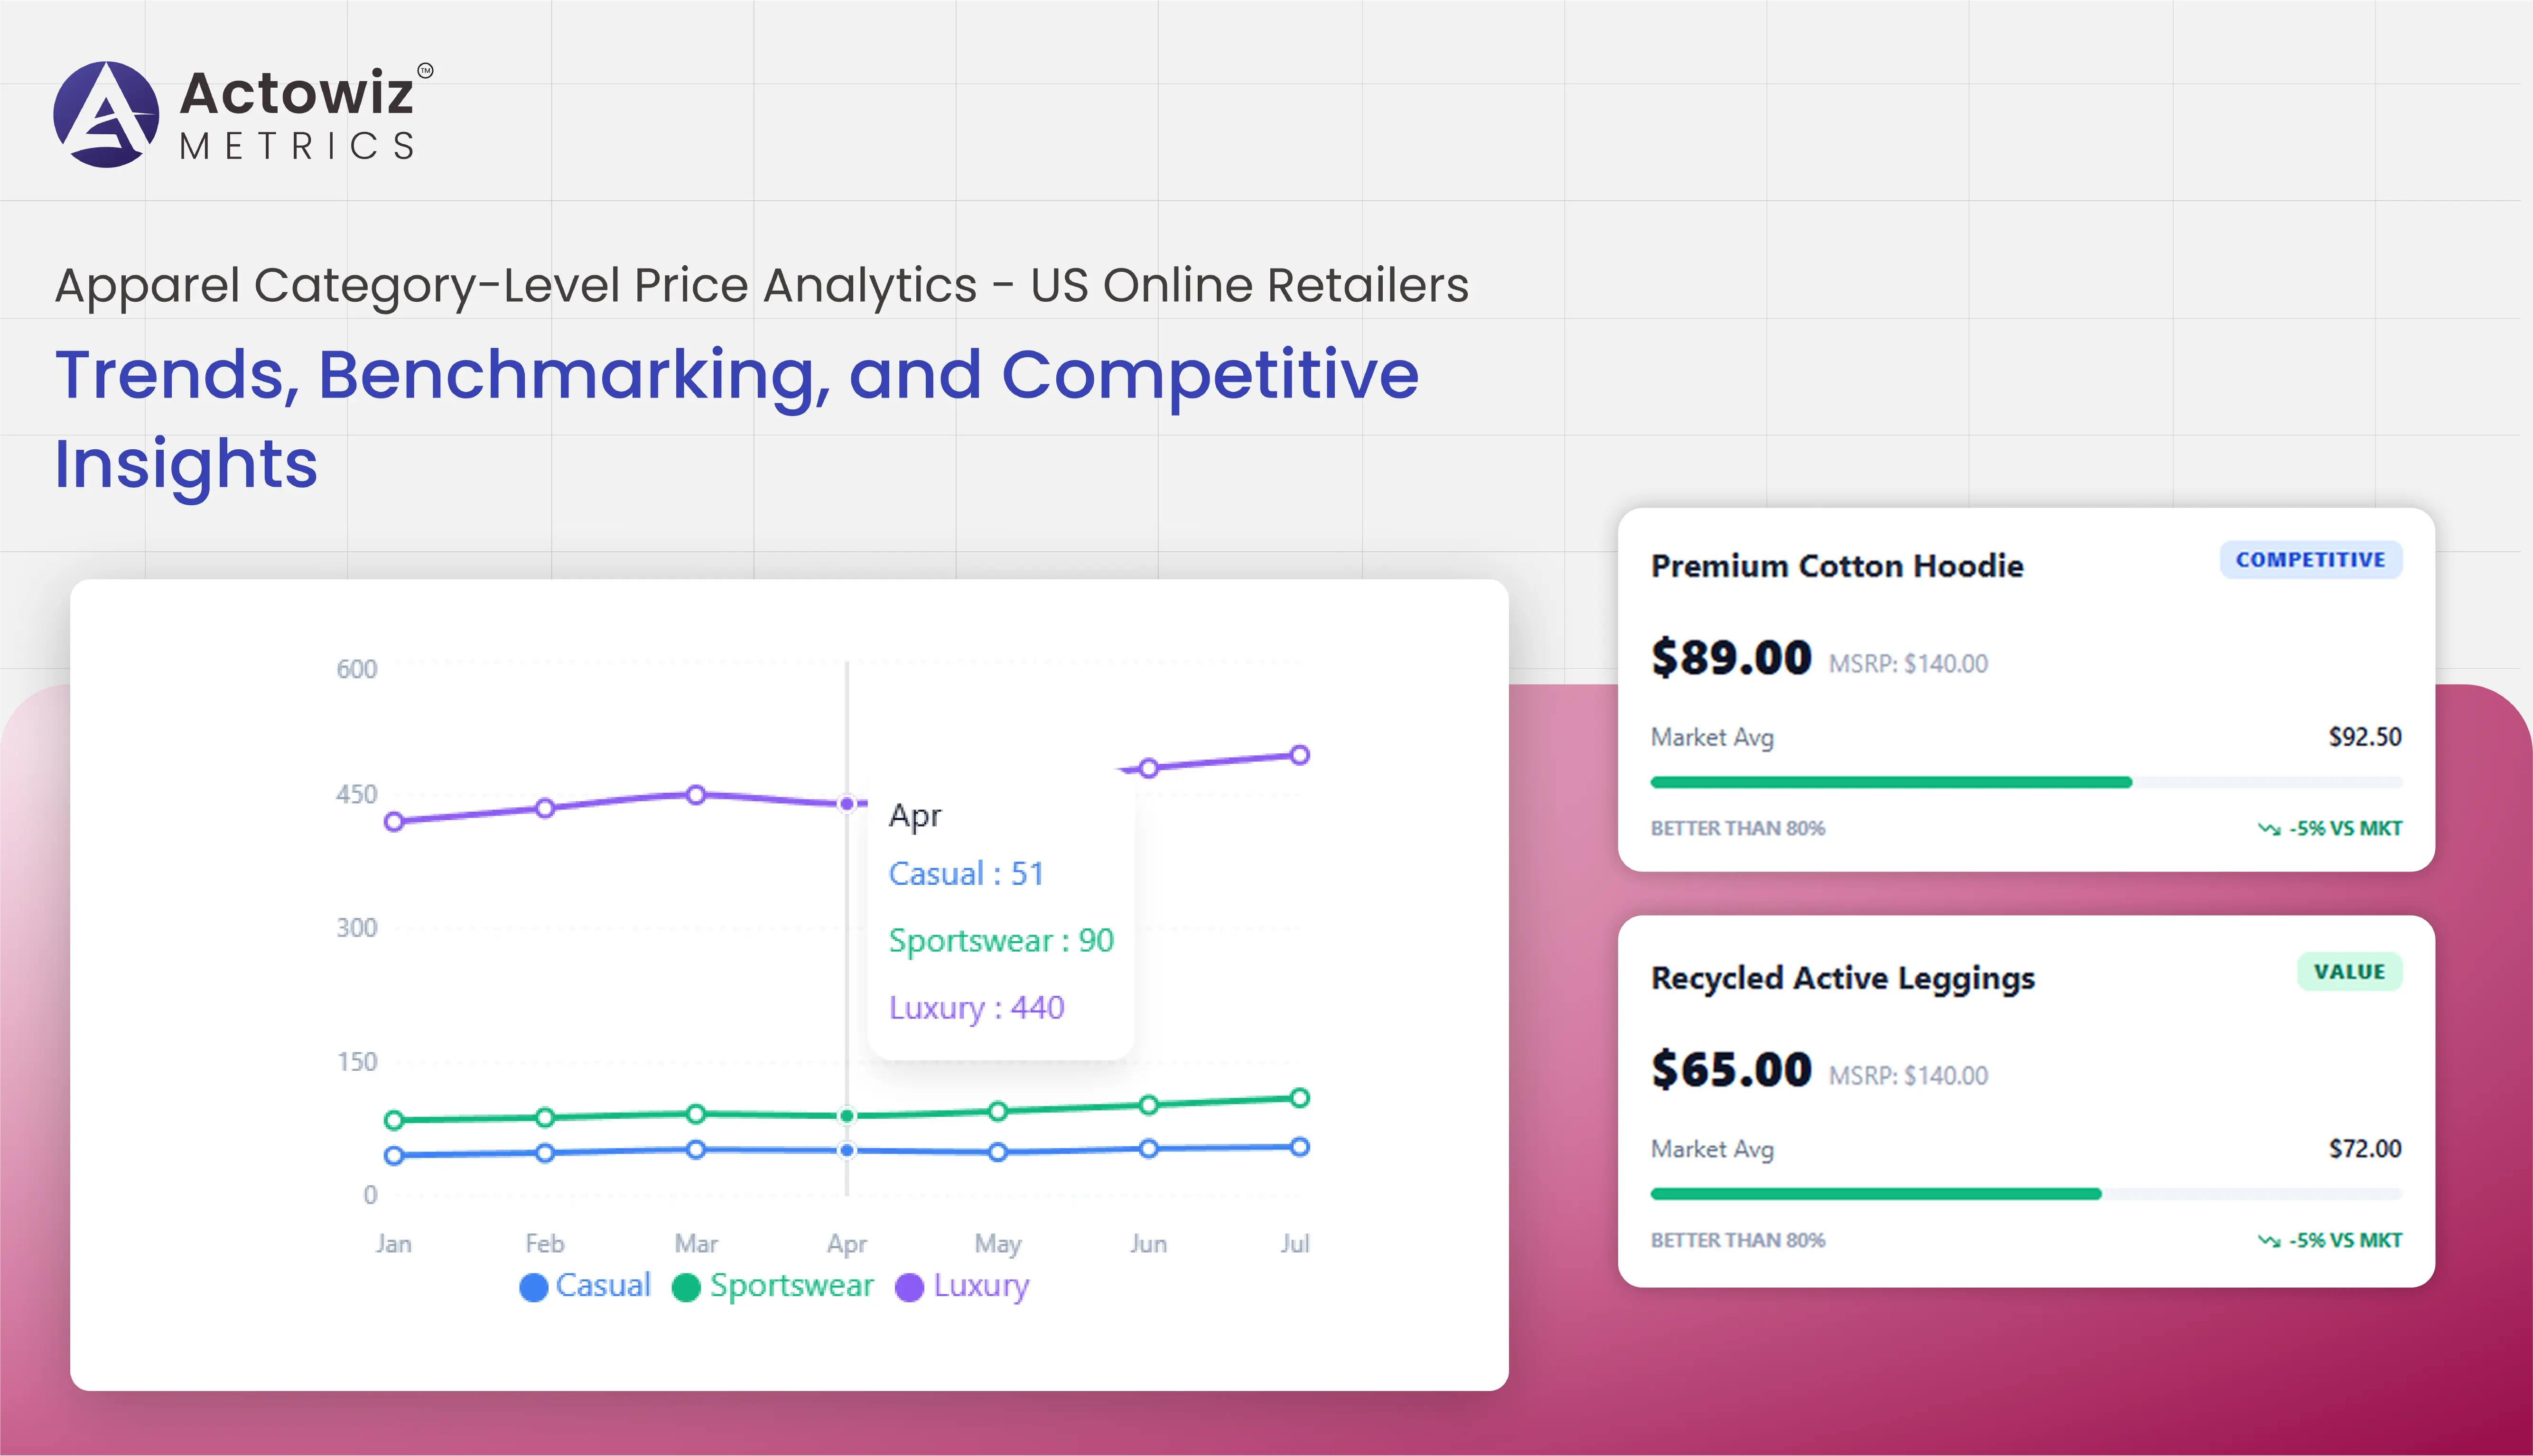
Task: Click the Luxury data point for July
Action: pyautogui.click(x=1299, y=755)
